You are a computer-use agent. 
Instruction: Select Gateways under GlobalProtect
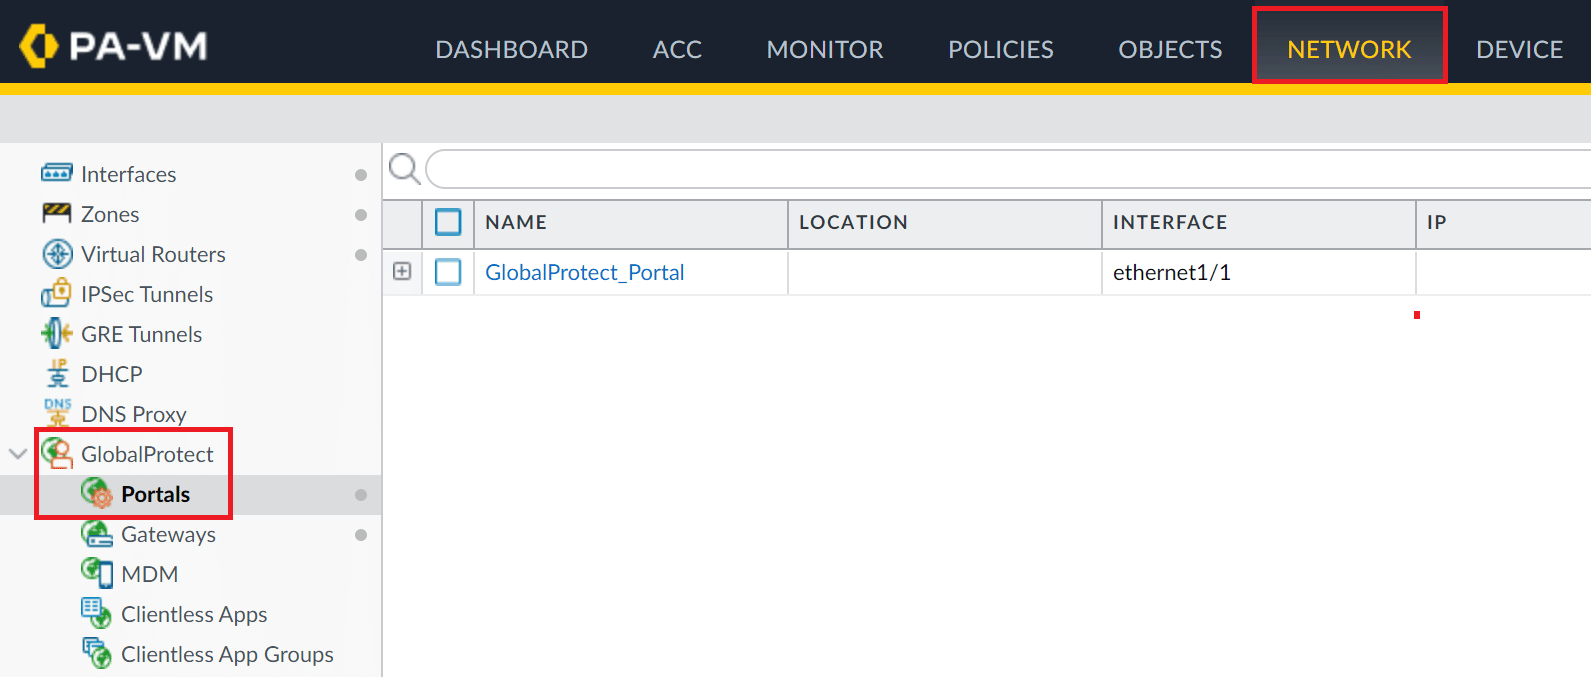[x=168, y=534]
